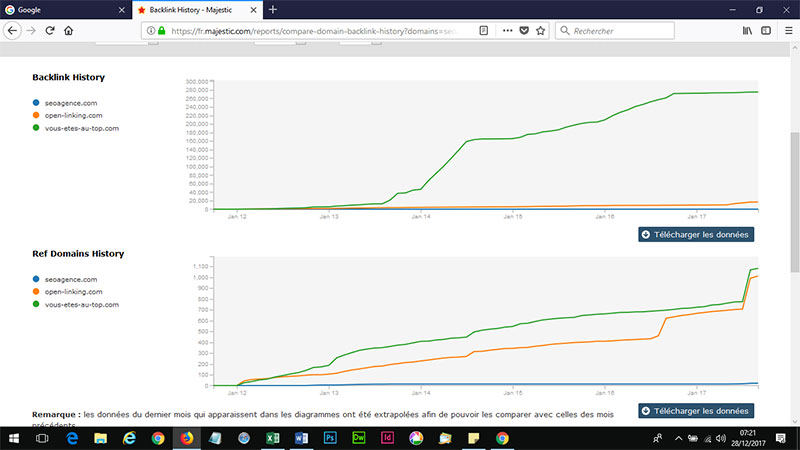Launch Internet Explorer from taskbar
This screenshot has width=800, height=450.
tap(129, 438)
